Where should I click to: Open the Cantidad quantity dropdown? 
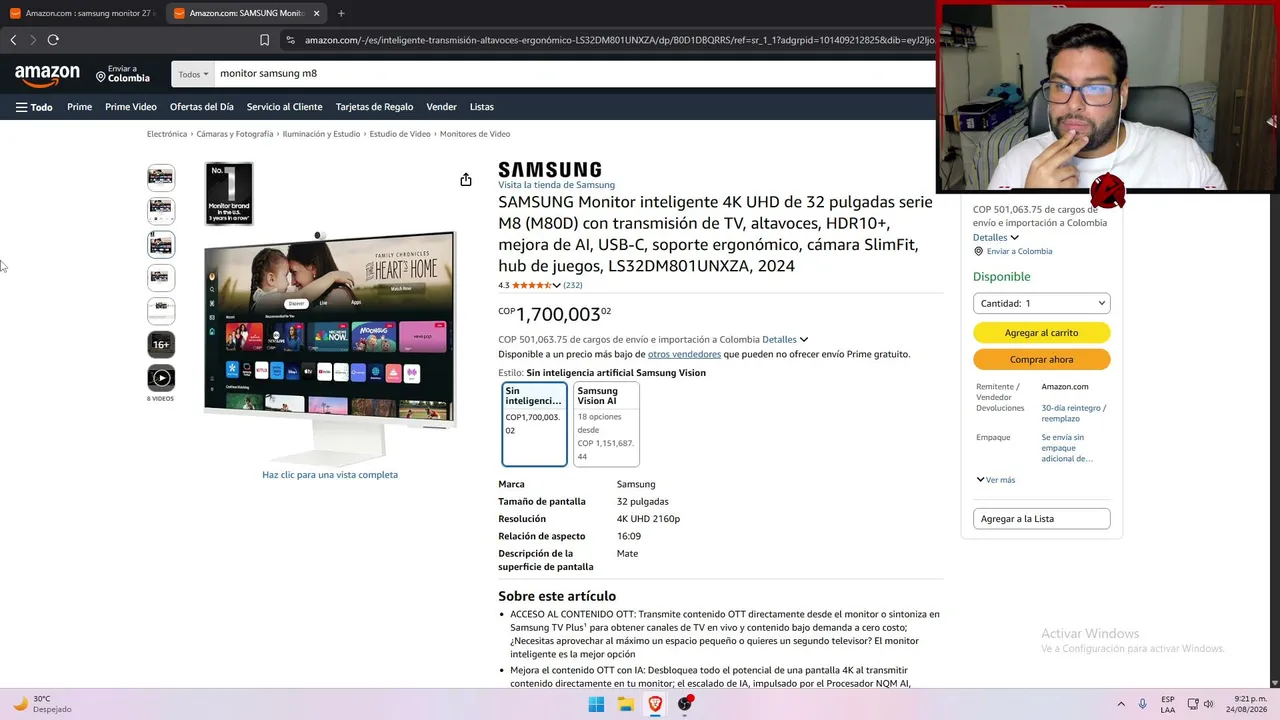click(1042, 303)
